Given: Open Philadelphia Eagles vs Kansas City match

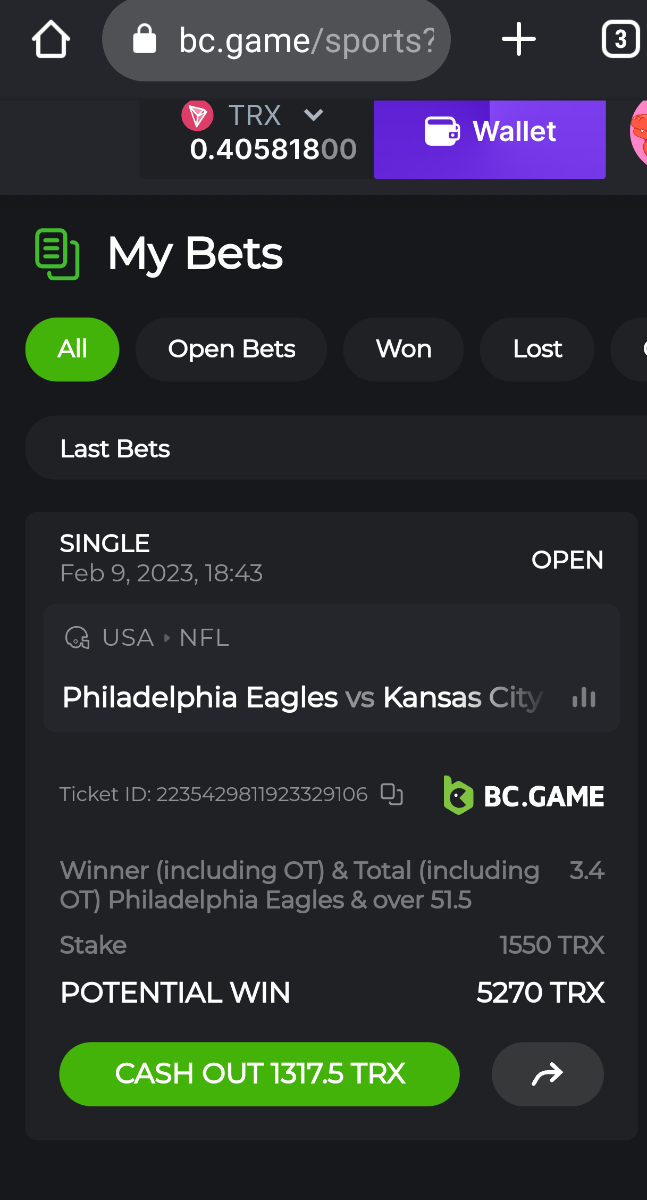Looking at the screenshot, I should point(302,698).
